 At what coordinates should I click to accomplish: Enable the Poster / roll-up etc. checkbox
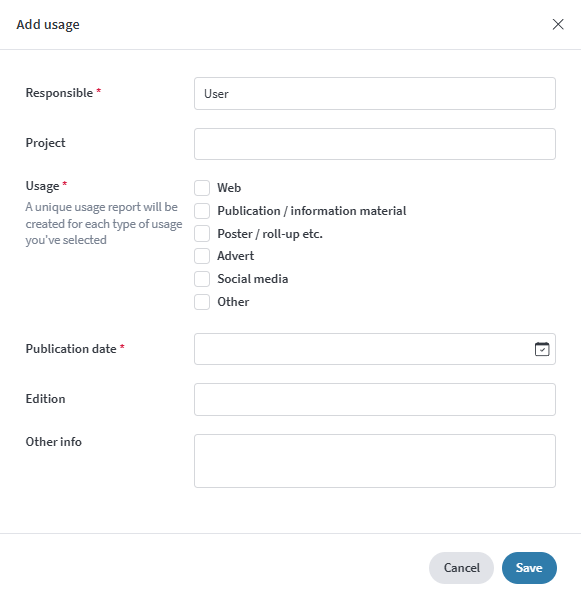tap(202, 234)
